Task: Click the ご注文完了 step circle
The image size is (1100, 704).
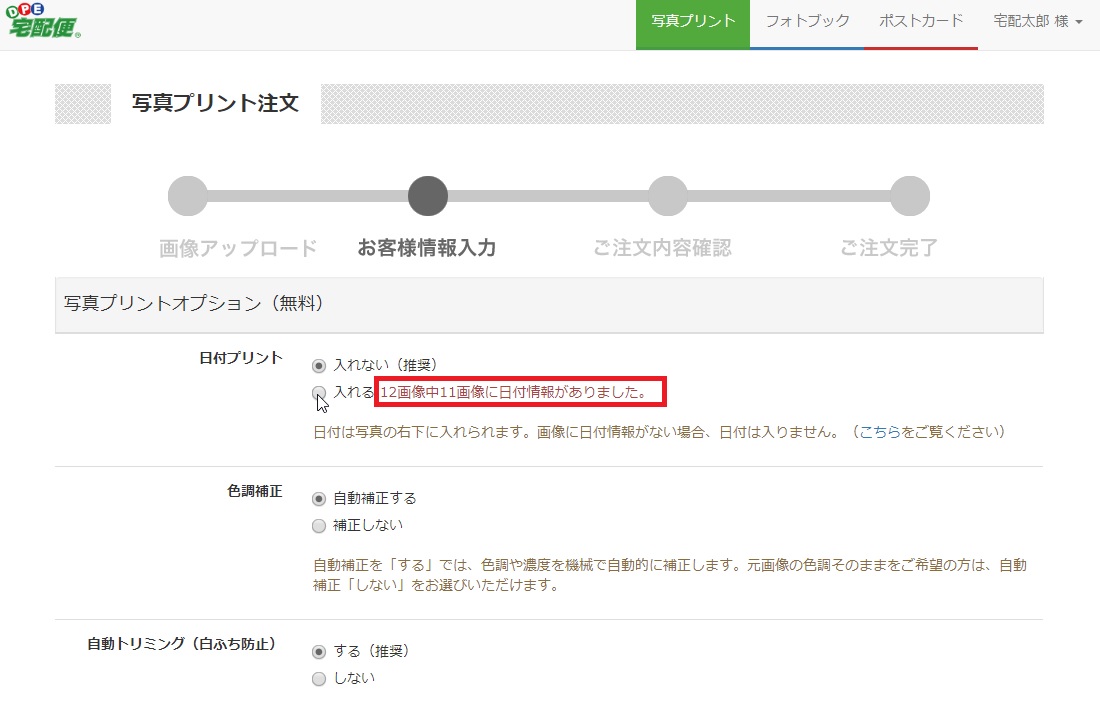Action: (x=909, y=196)
